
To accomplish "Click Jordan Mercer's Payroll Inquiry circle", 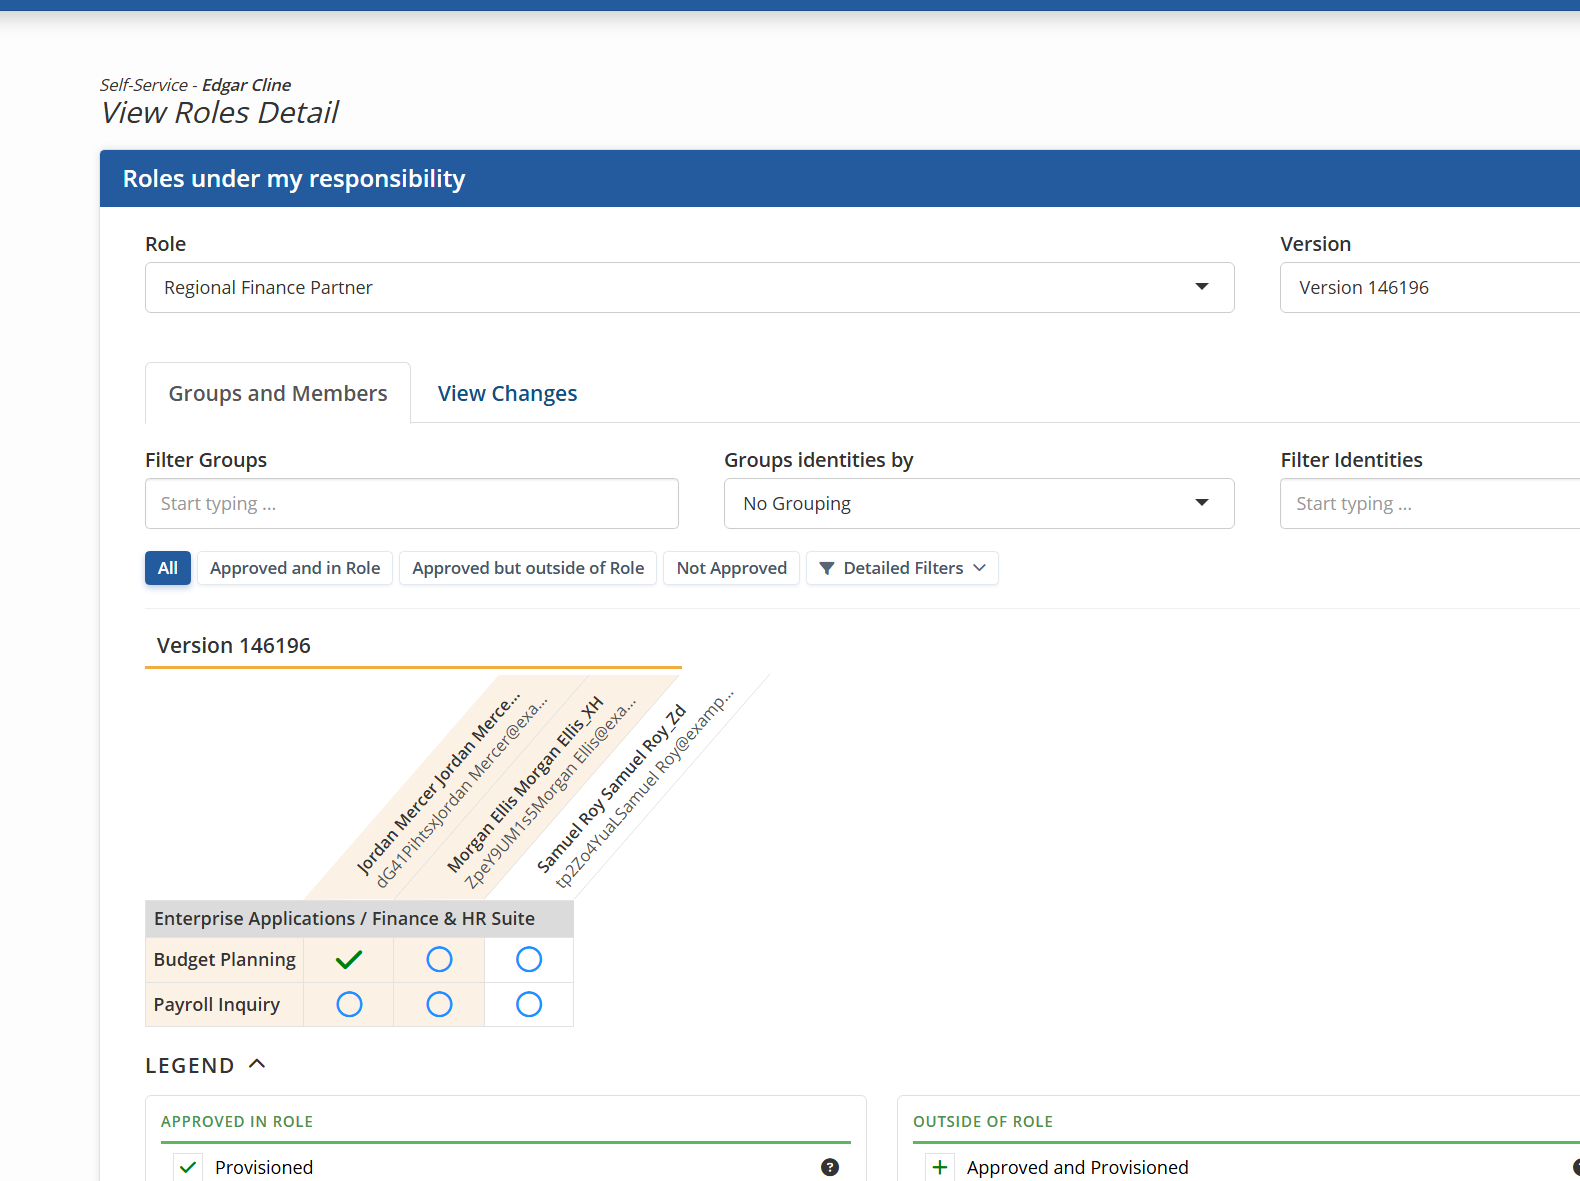I will [x=349, y=1004].
